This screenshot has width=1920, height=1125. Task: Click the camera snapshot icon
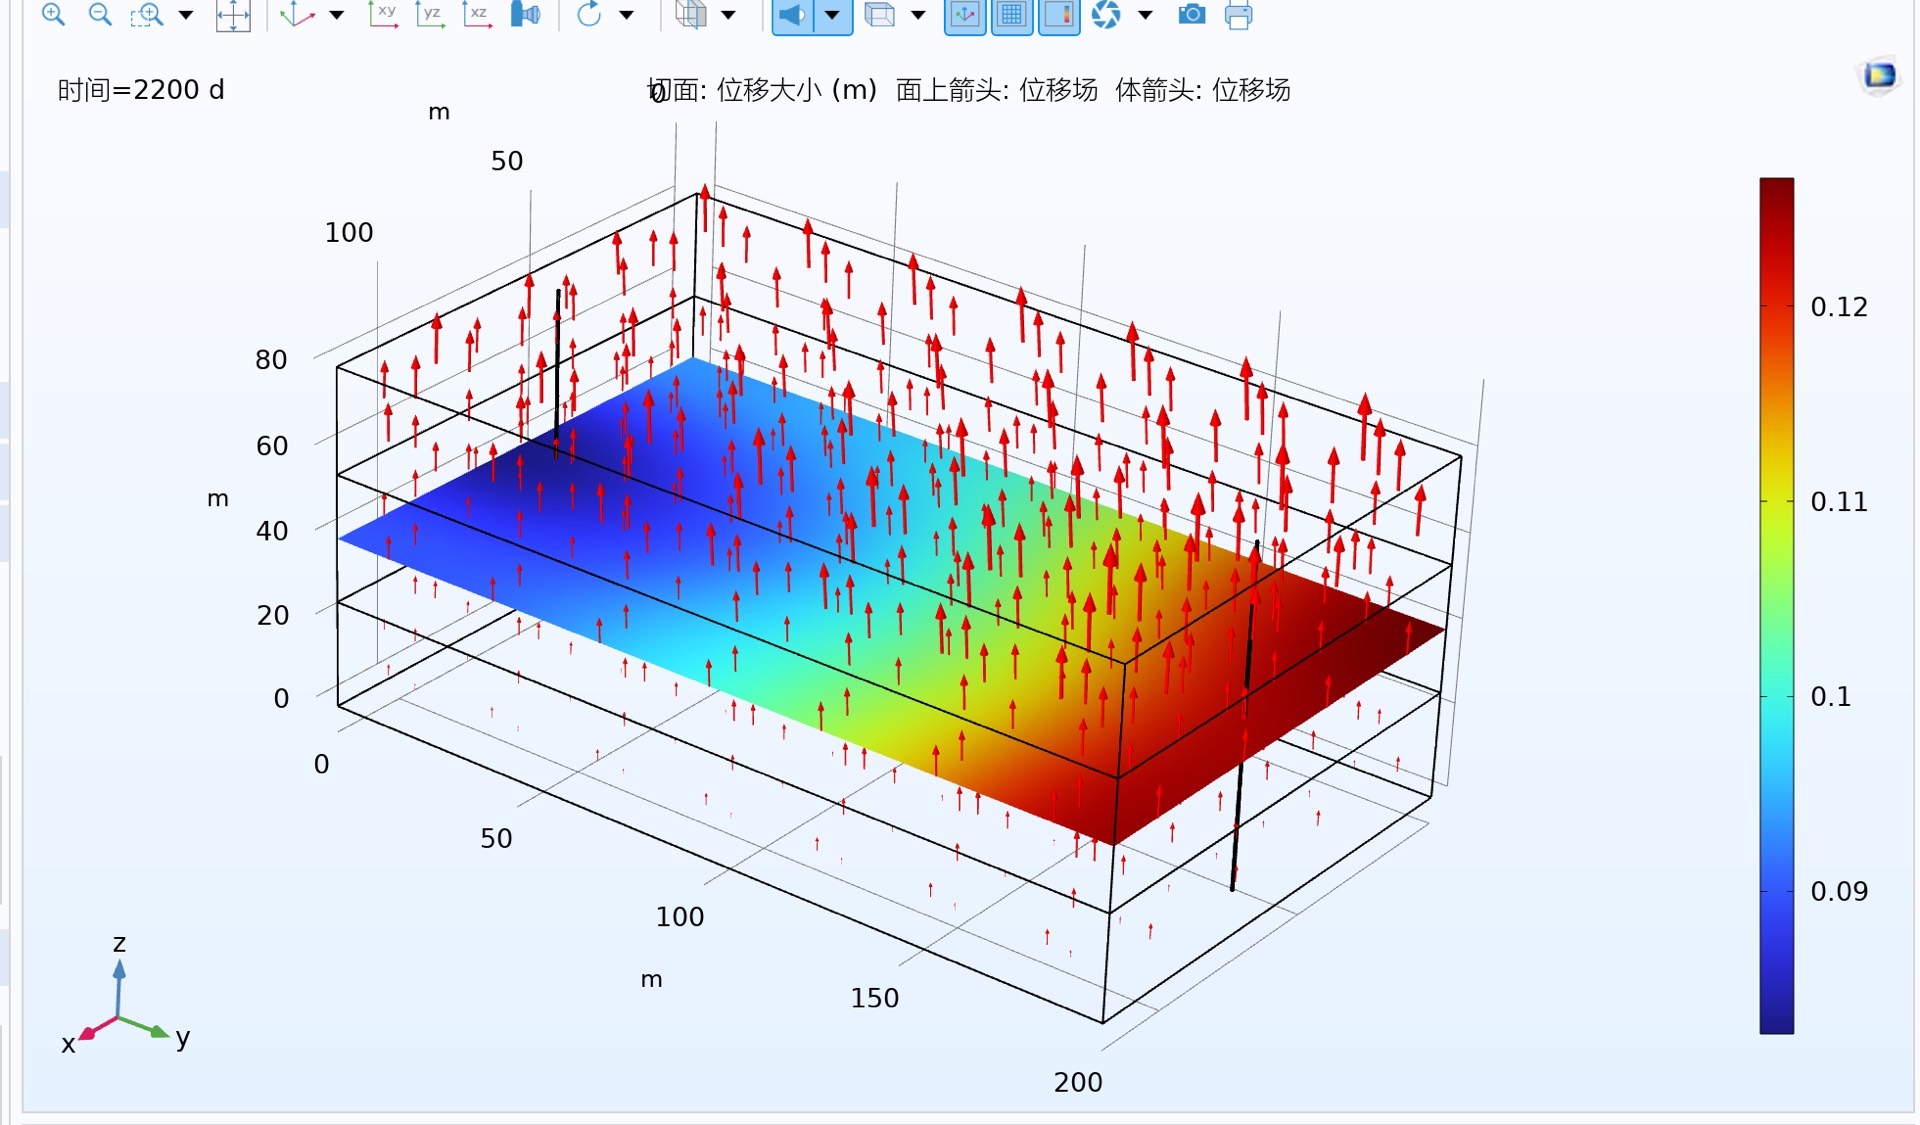tap(1191, 14)
